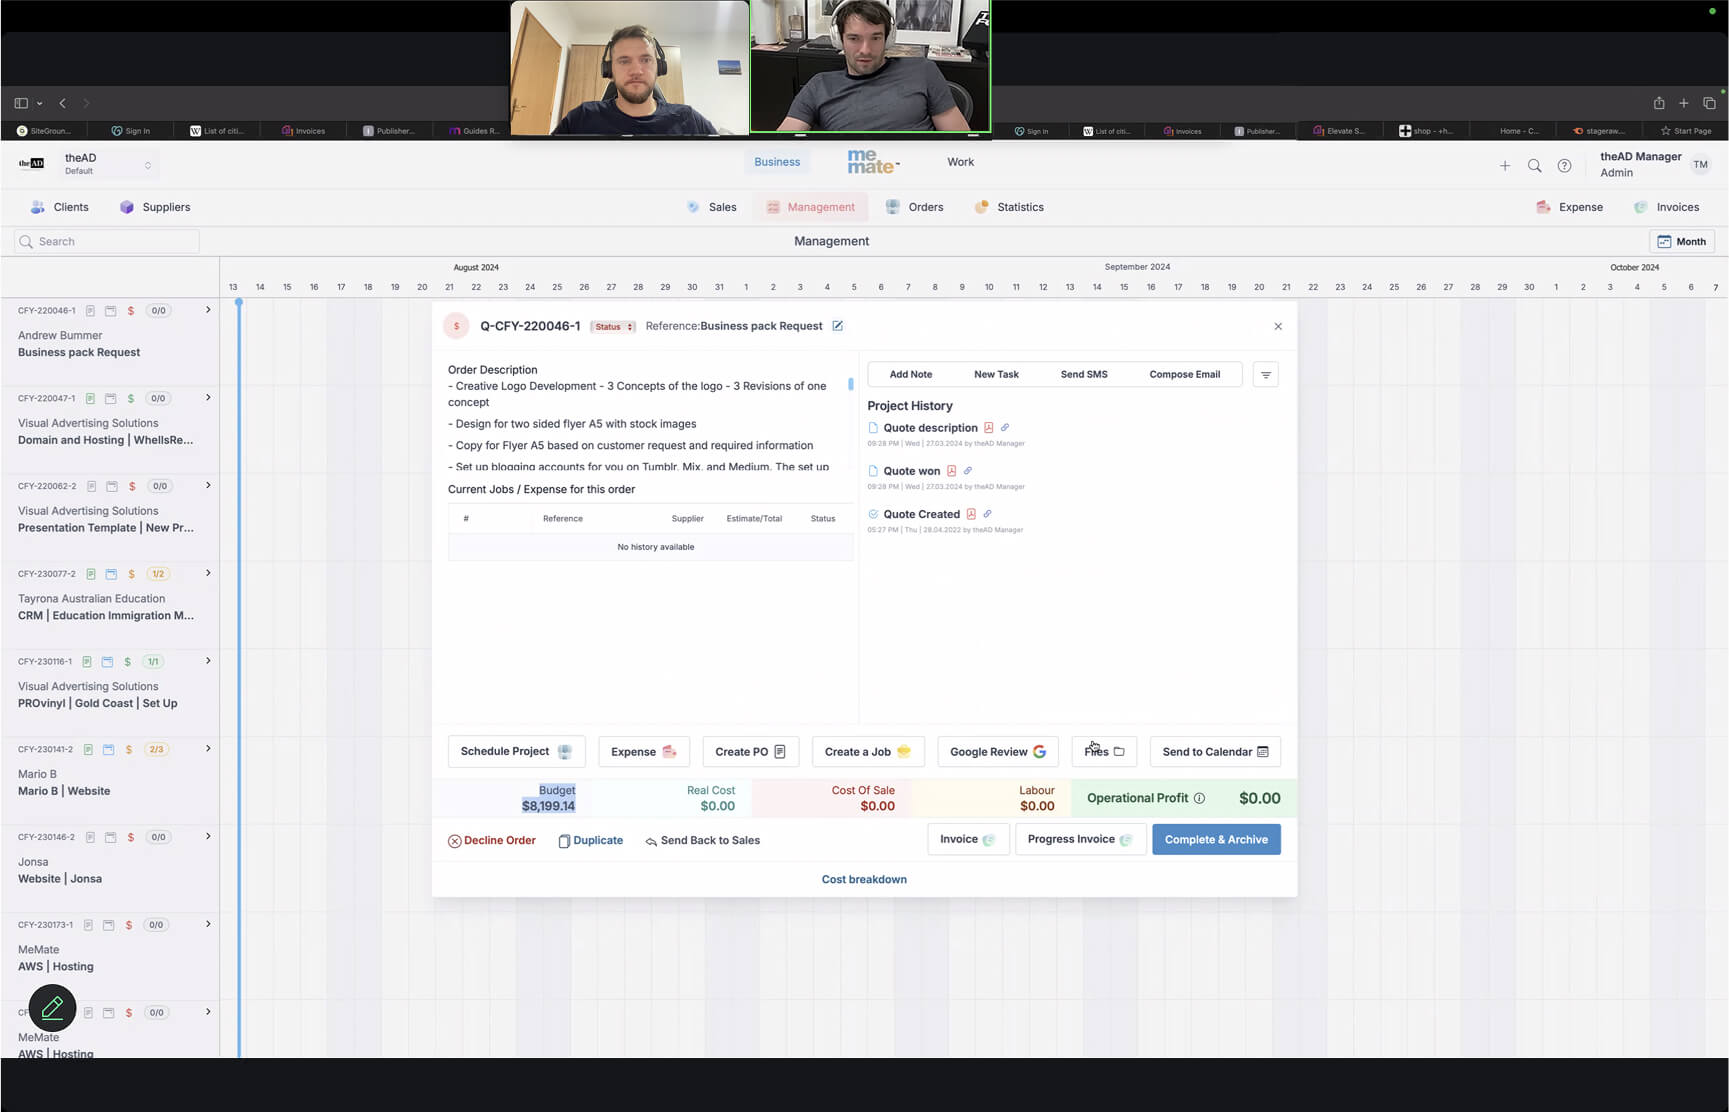1729x1113 pixels.
Task: Click the floating green pencil edit button
Action: pos(52,1007)
